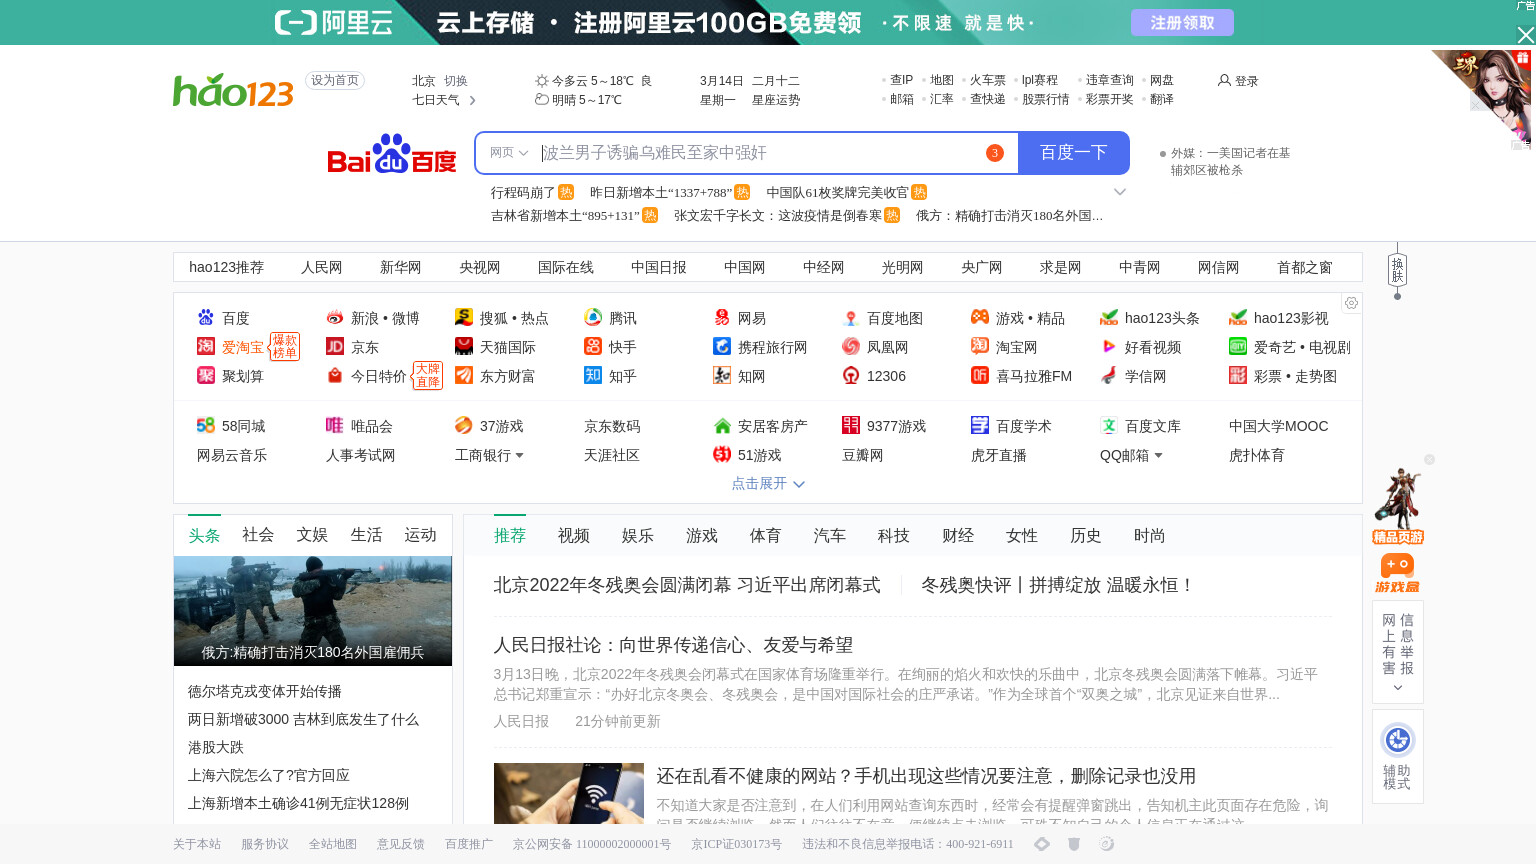Open the 百度地图 pin icon
1536x864 pixels.
850,317
